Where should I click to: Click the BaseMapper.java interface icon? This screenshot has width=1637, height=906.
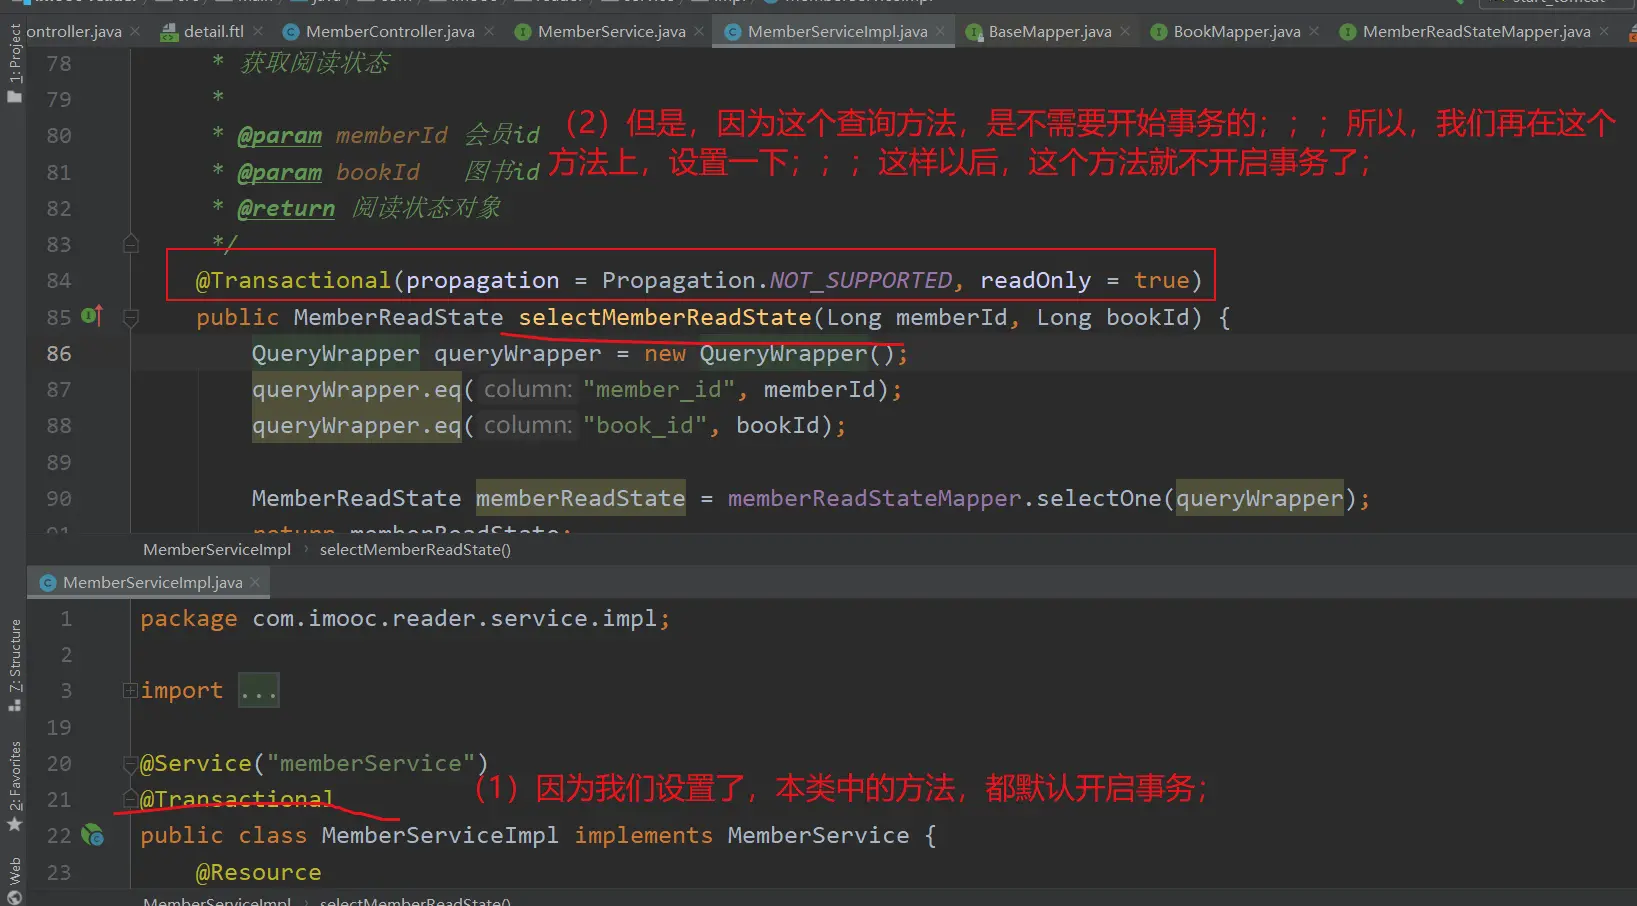click(974, 32)
